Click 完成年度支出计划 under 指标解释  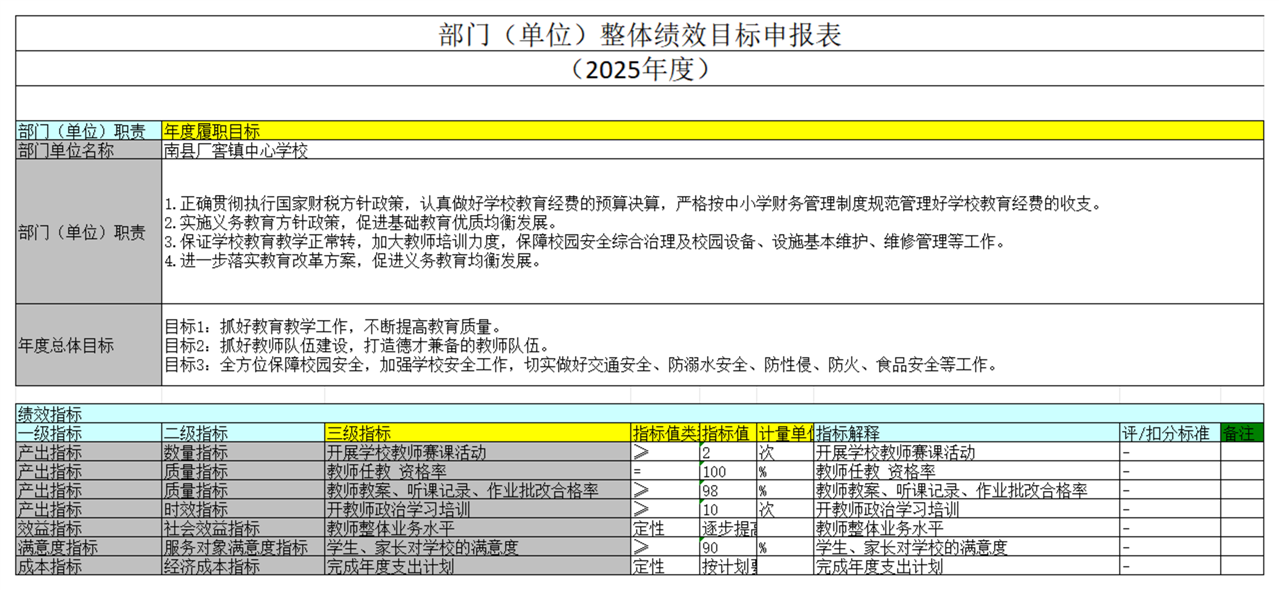coord(966,566)
